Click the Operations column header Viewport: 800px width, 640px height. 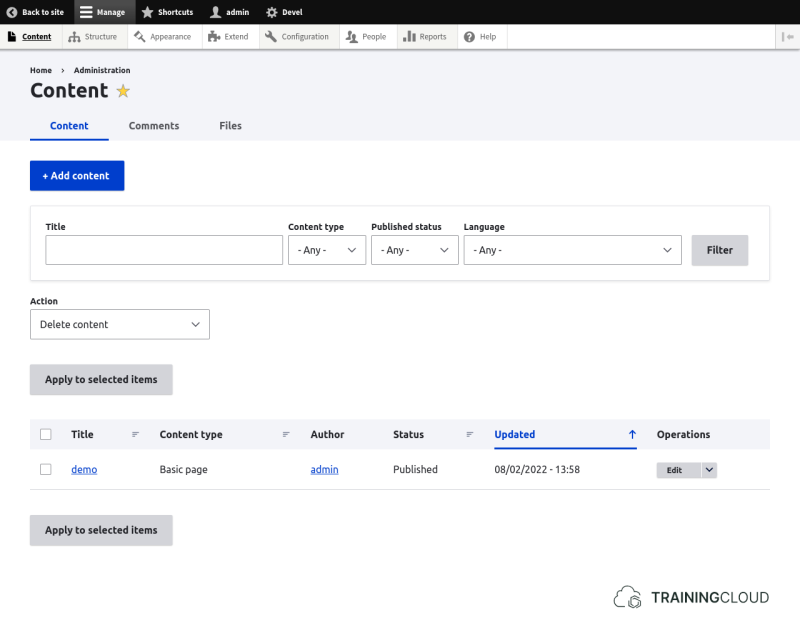pos(683,434)
